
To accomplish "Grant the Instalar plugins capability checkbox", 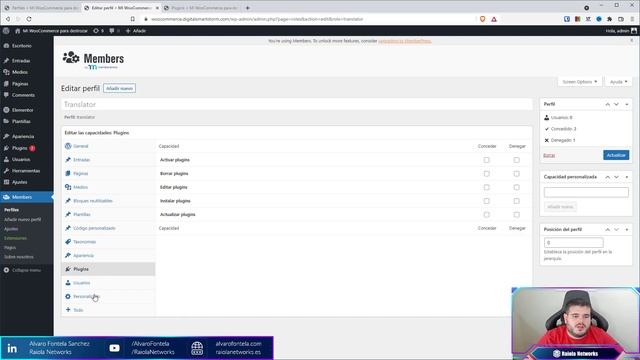I will 487,201.
